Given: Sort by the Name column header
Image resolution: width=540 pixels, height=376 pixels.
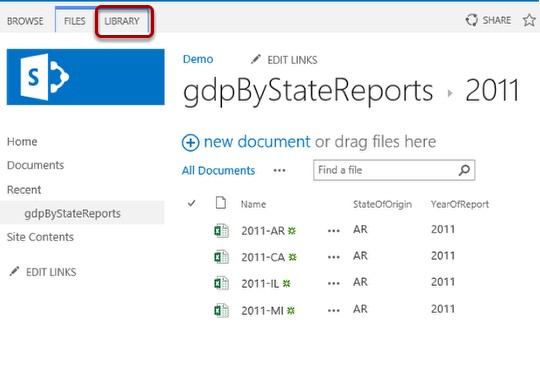Looking at the screenshot, I should click(x=253, y=204).
